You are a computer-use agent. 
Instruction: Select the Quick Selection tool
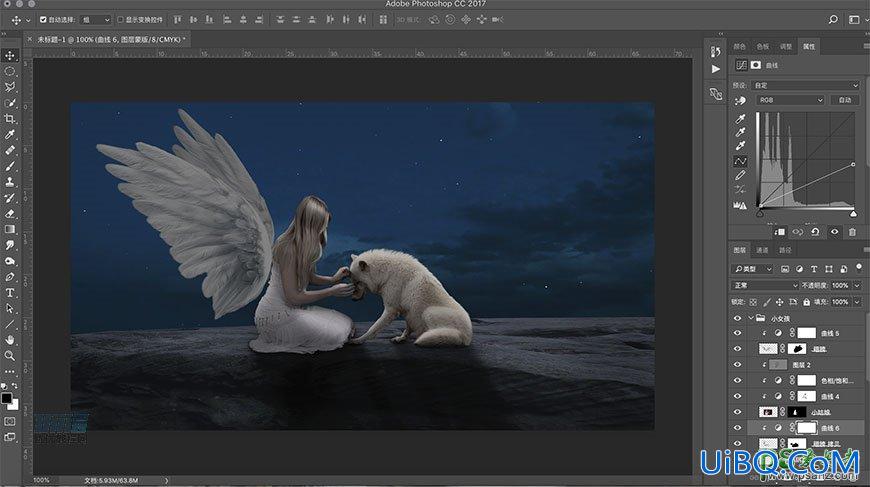(10, 103)
